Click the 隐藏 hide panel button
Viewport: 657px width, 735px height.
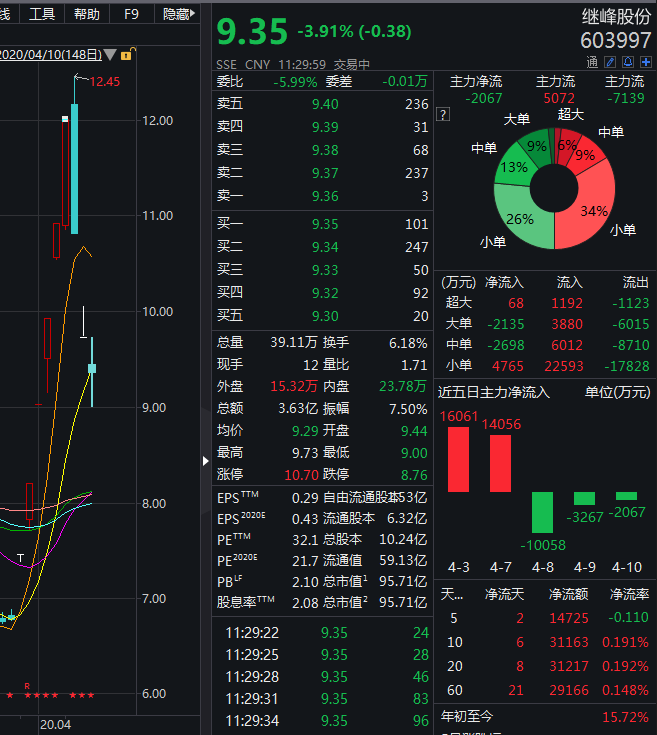pos(179,14)
